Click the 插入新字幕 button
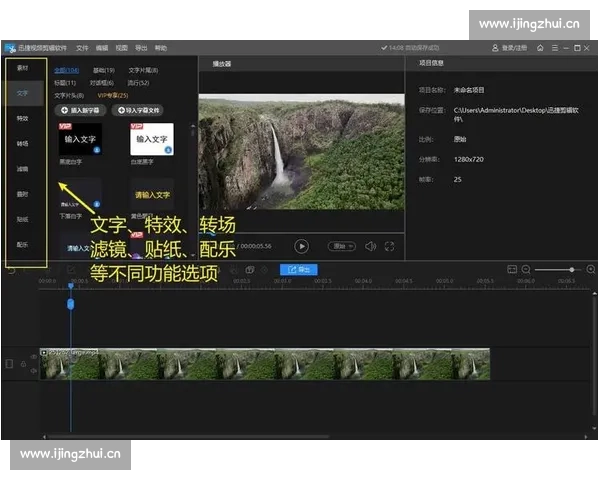The image size is (600, 480). [79, 109]
